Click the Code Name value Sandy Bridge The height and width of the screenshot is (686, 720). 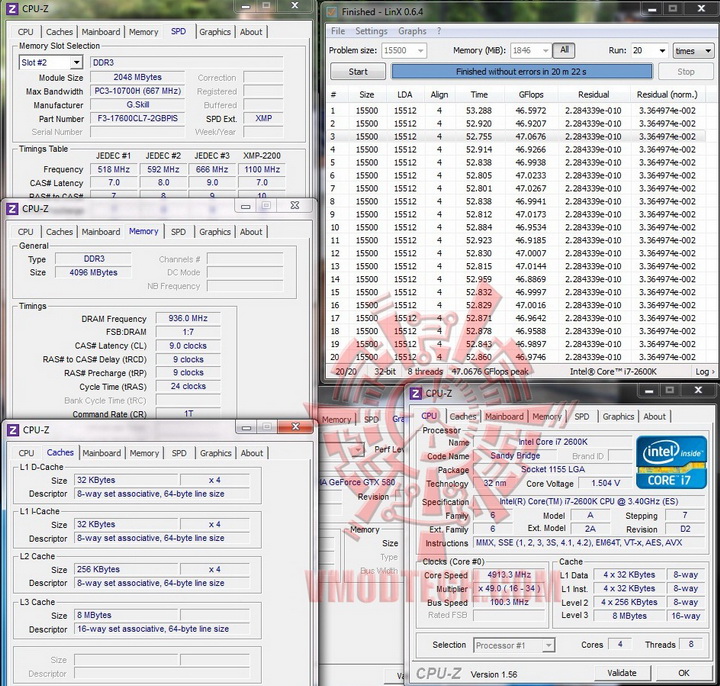515,455
